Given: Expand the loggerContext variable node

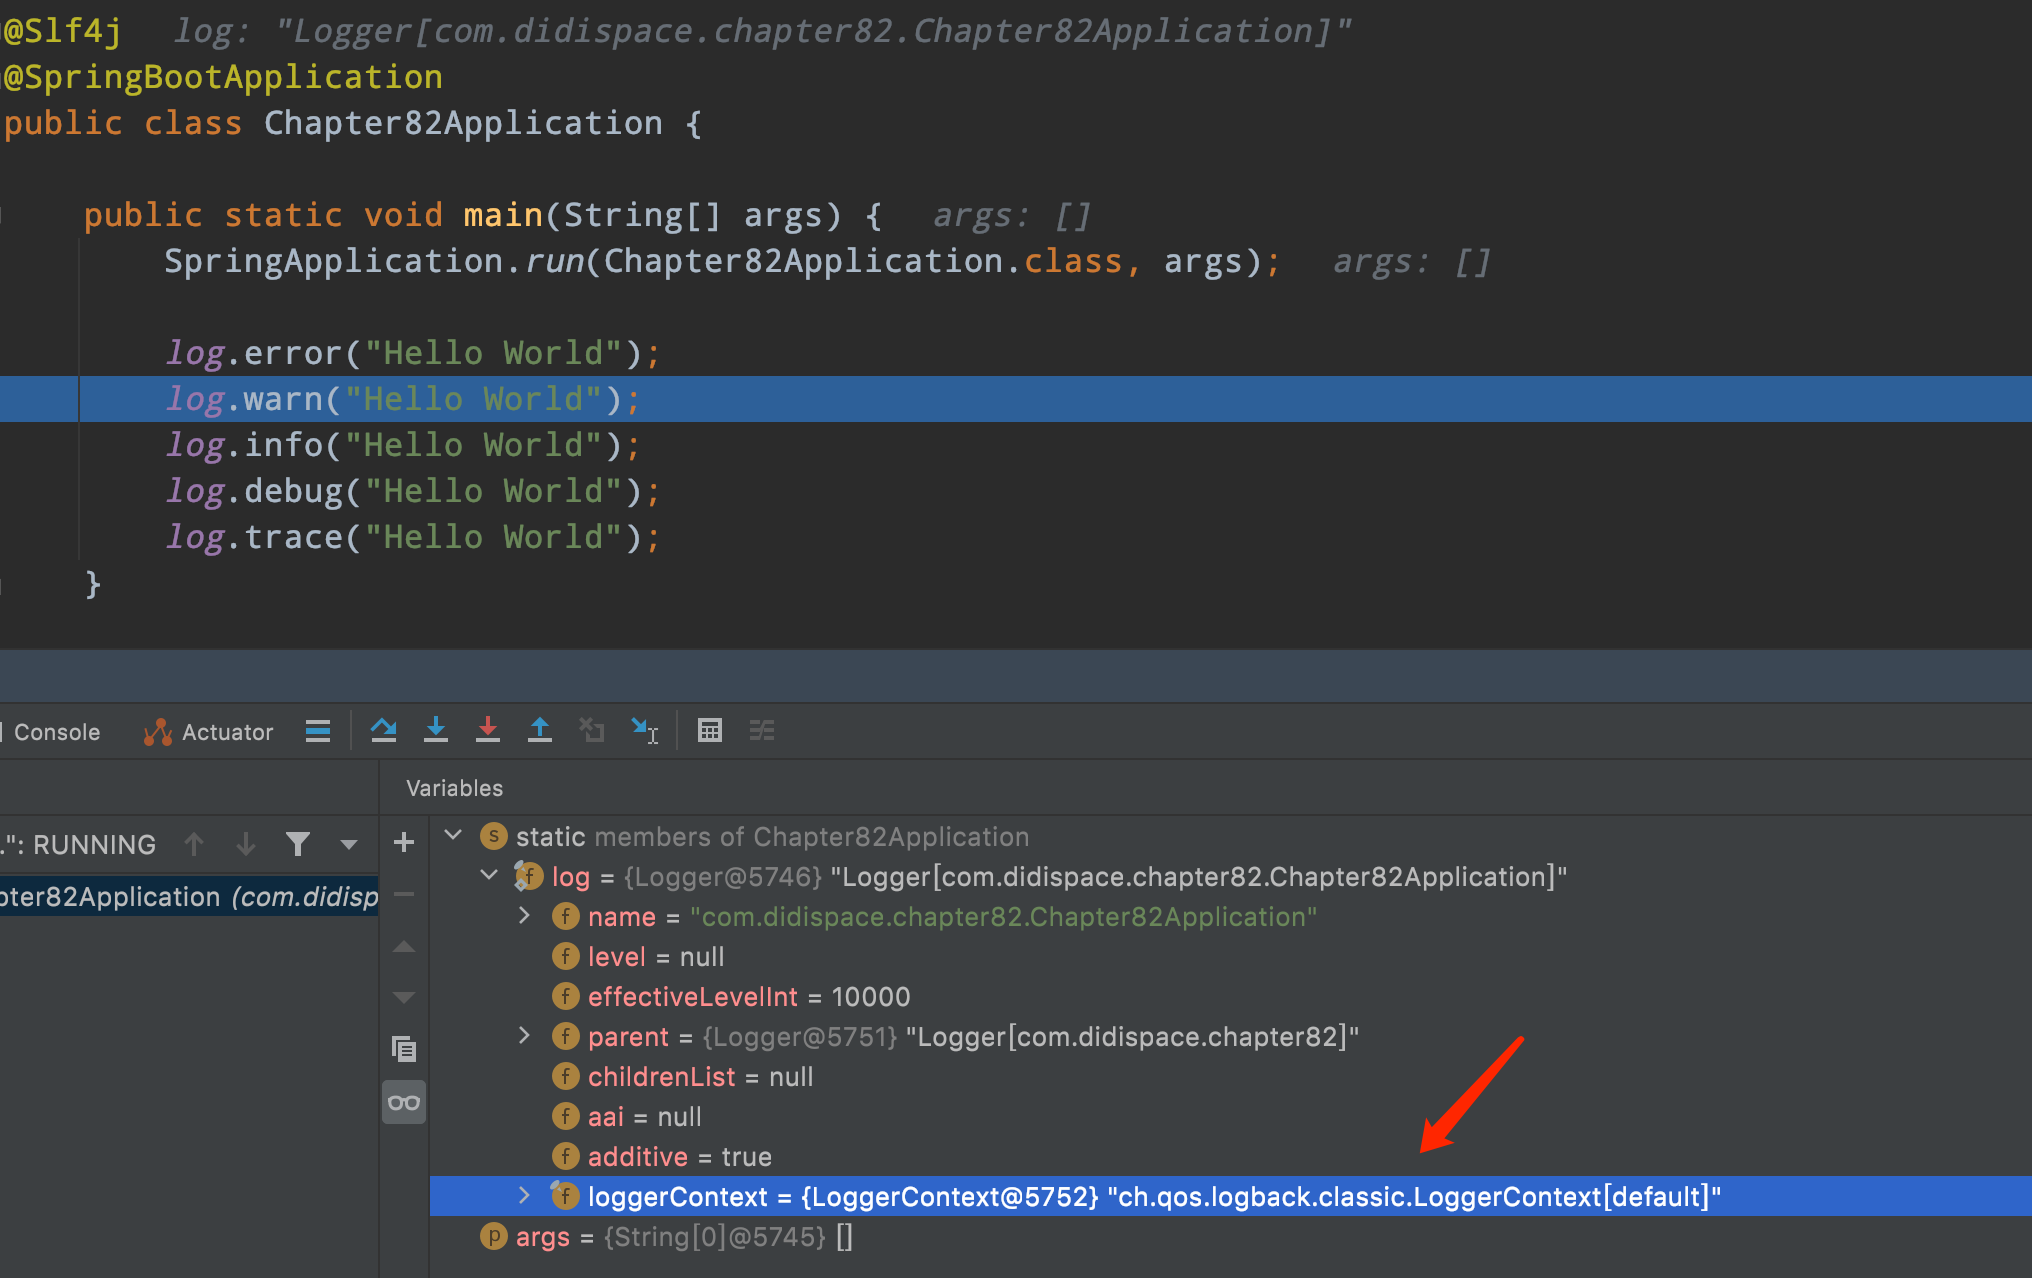Looking at the screenshot, I should pos(524,1195).
